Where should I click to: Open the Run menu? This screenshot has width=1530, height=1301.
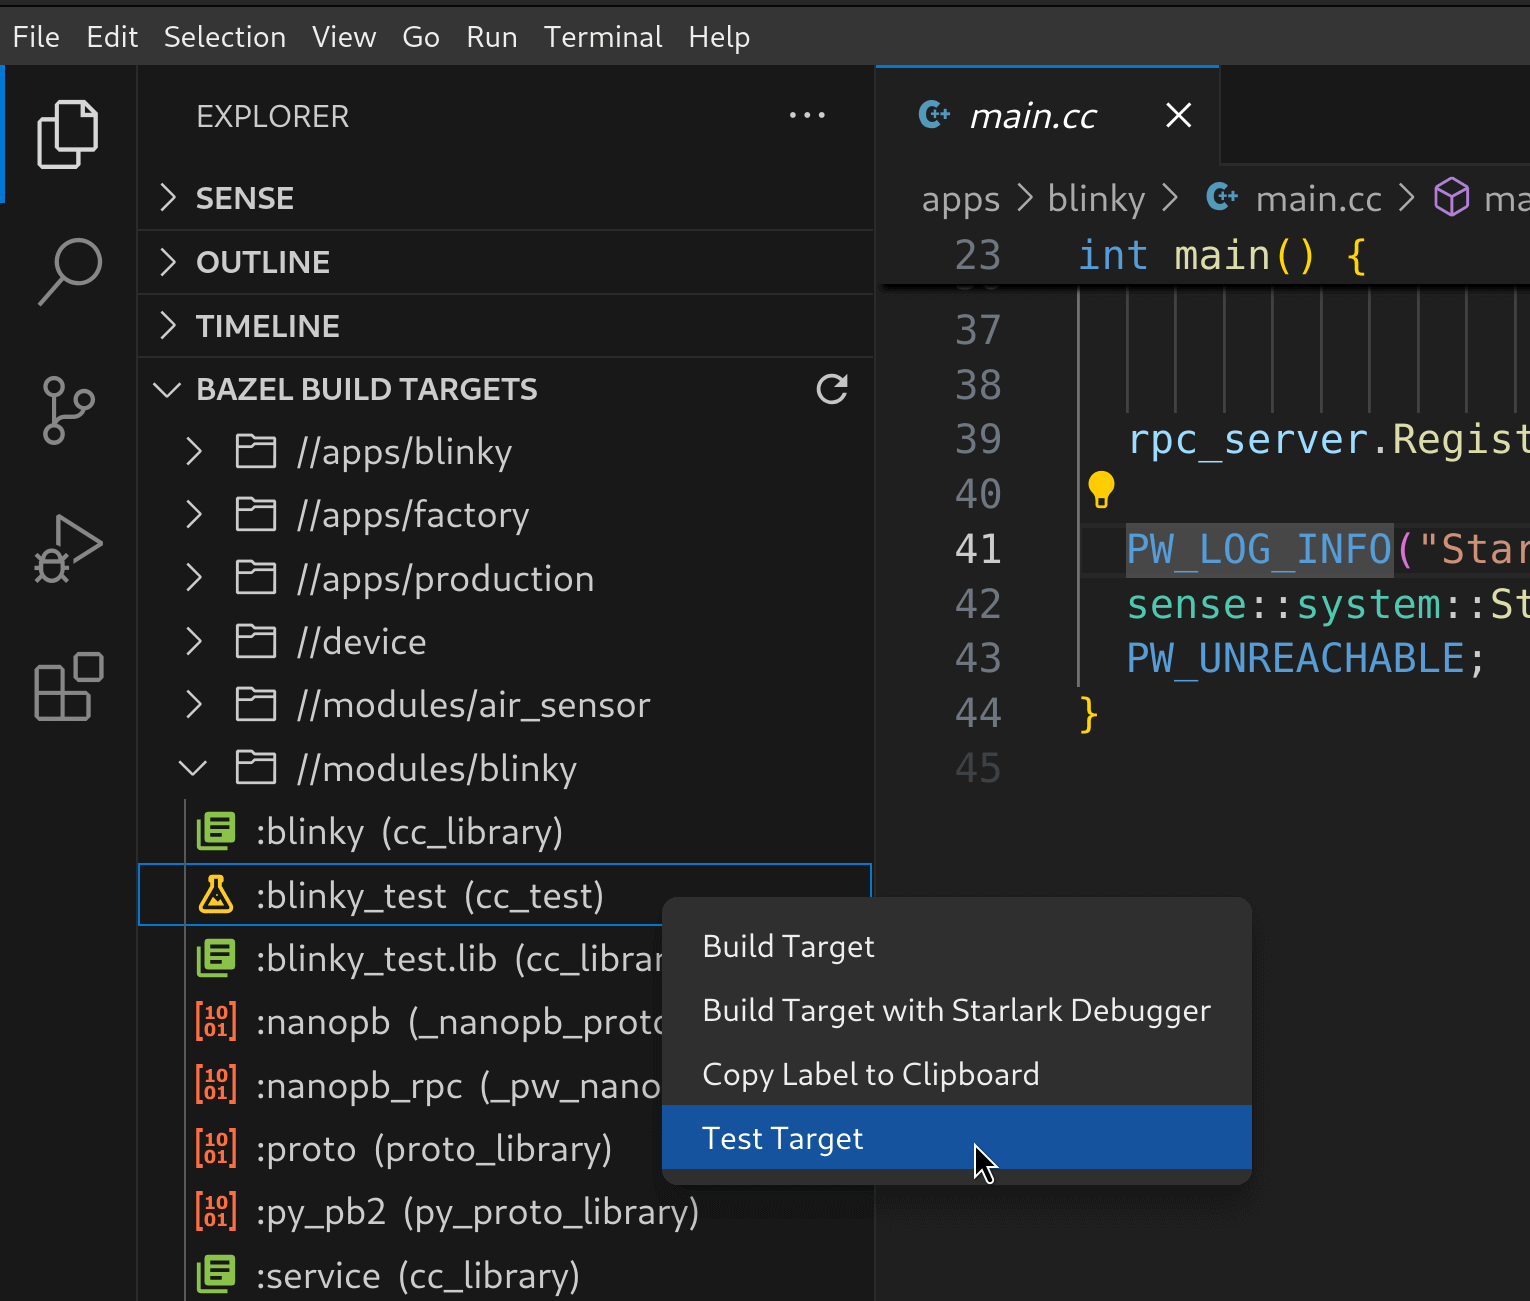click(x=492, y=37)
